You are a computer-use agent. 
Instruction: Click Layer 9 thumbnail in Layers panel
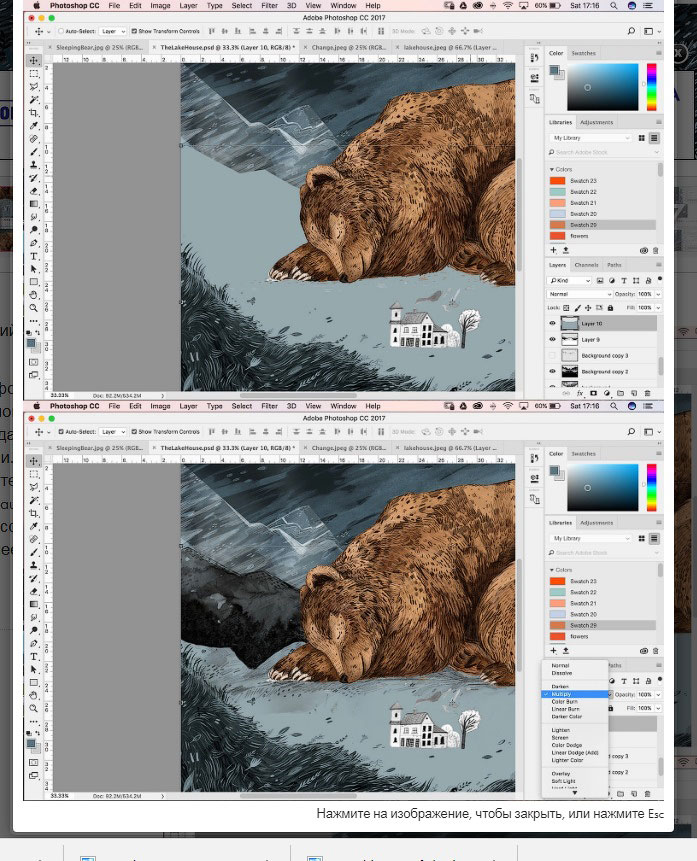(569, 339)
